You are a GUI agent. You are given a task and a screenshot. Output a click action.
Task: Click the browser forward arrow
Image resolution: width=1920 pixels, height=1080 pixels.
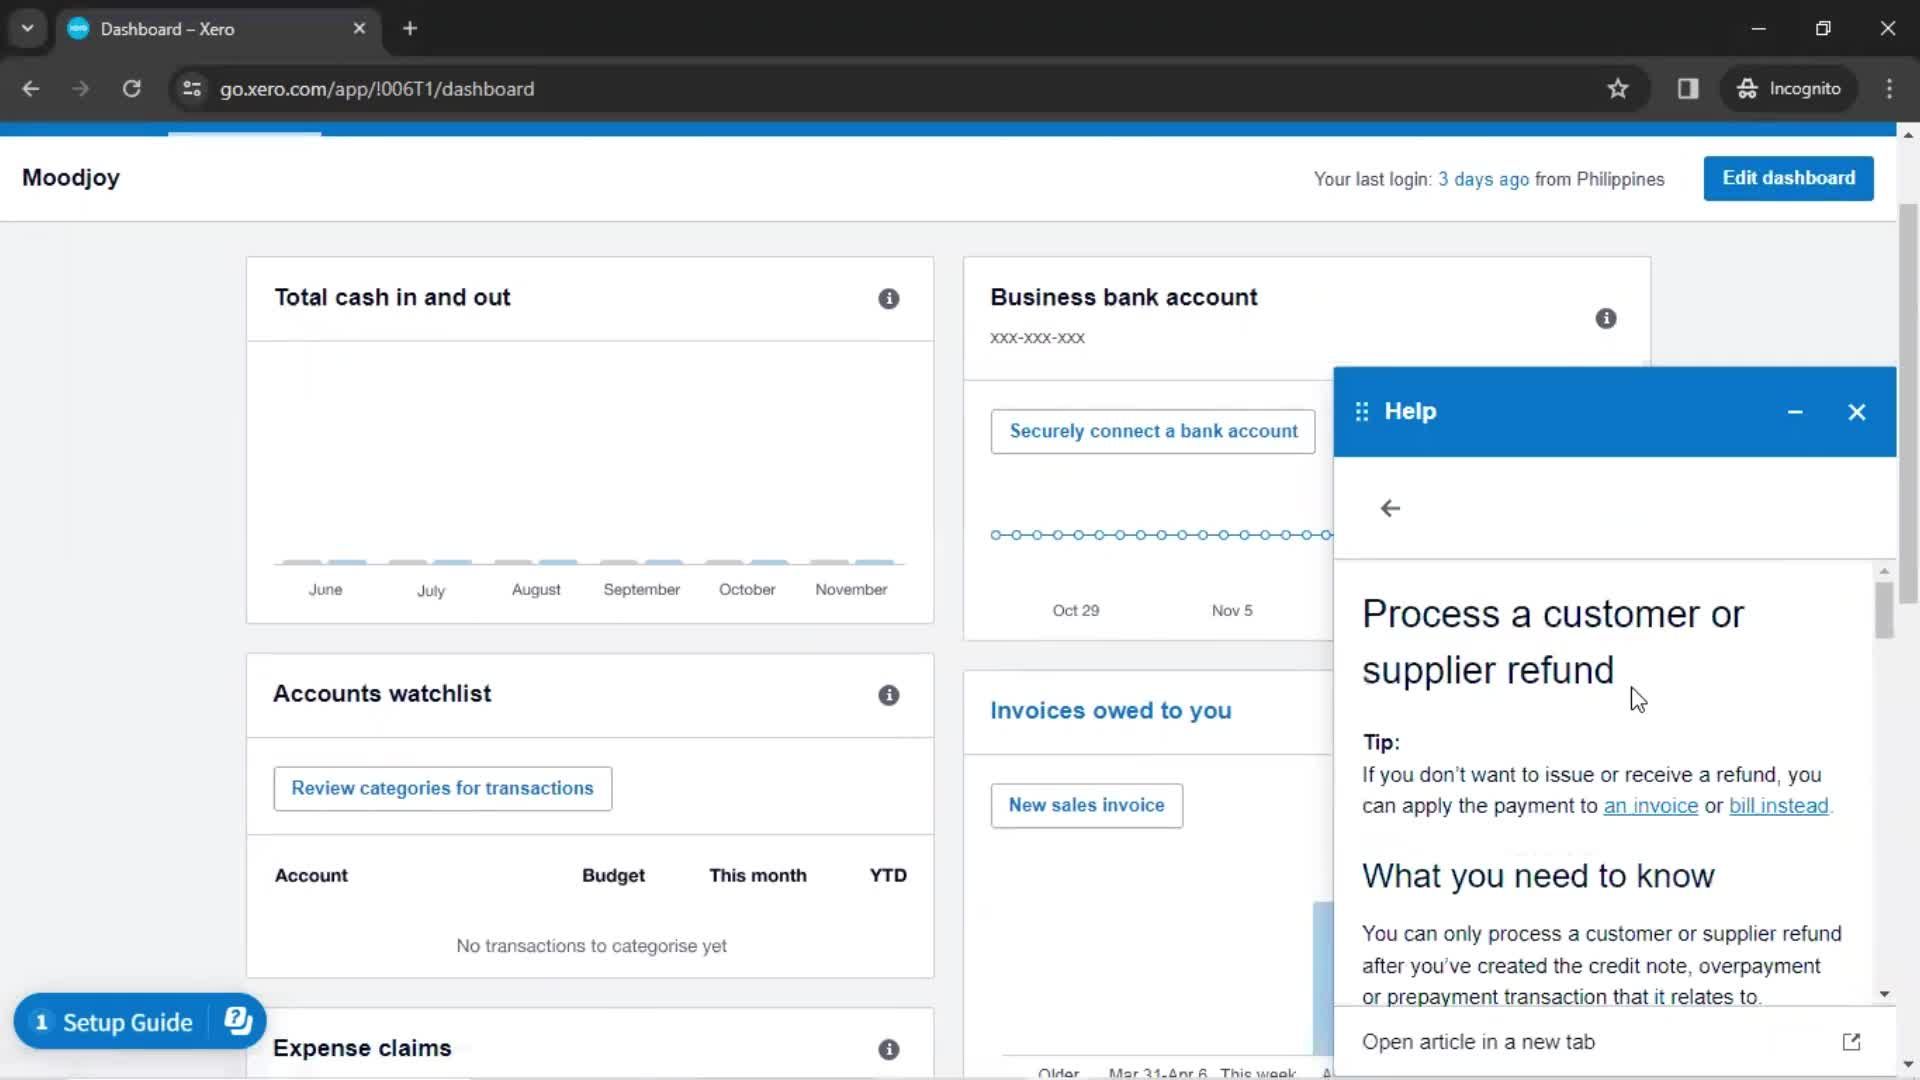pyautogui.click(x=81, y=89)
